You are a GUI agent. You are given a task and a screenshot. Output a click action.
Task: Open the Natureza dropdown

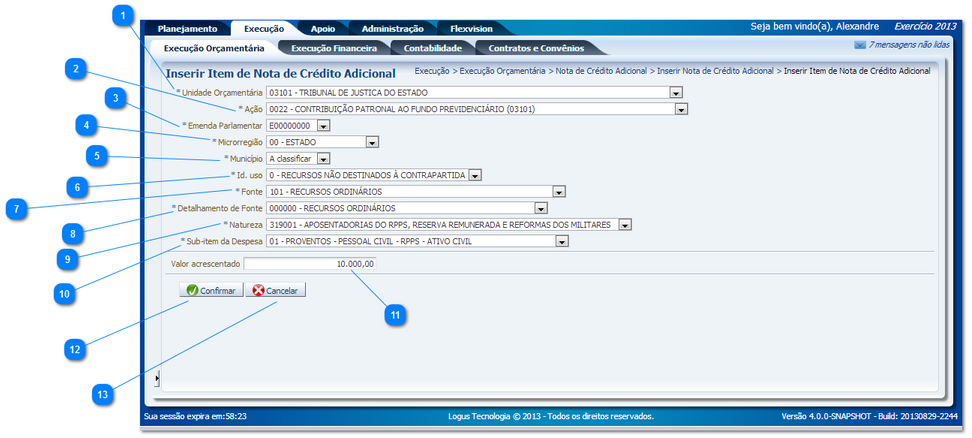(625, 225)
